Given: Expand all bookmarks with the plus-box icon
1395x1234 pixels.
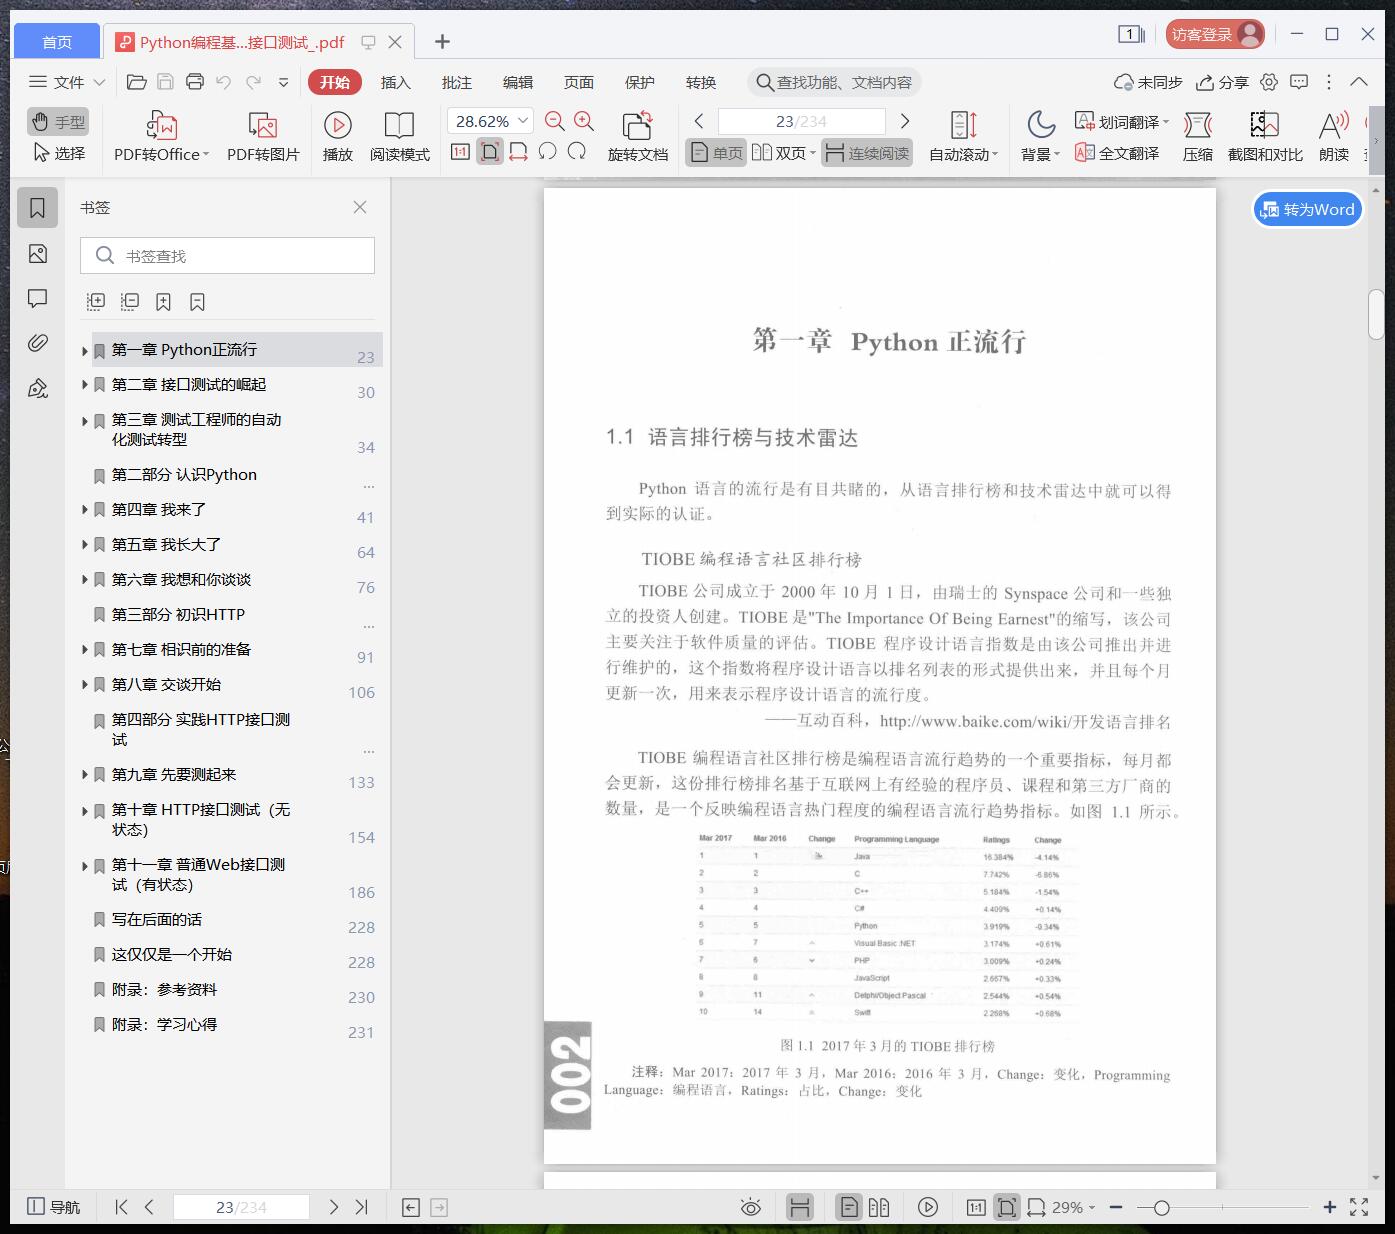Looking at the screenshot, I should (x=96, y=301).
